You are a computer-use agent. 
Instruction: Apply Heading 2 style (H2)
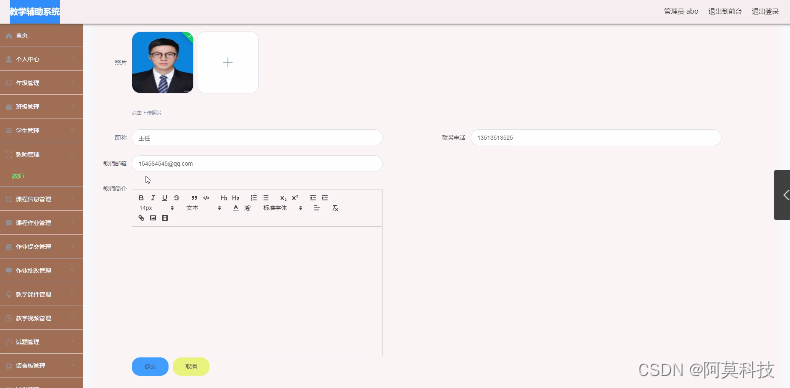coord(235,198)
